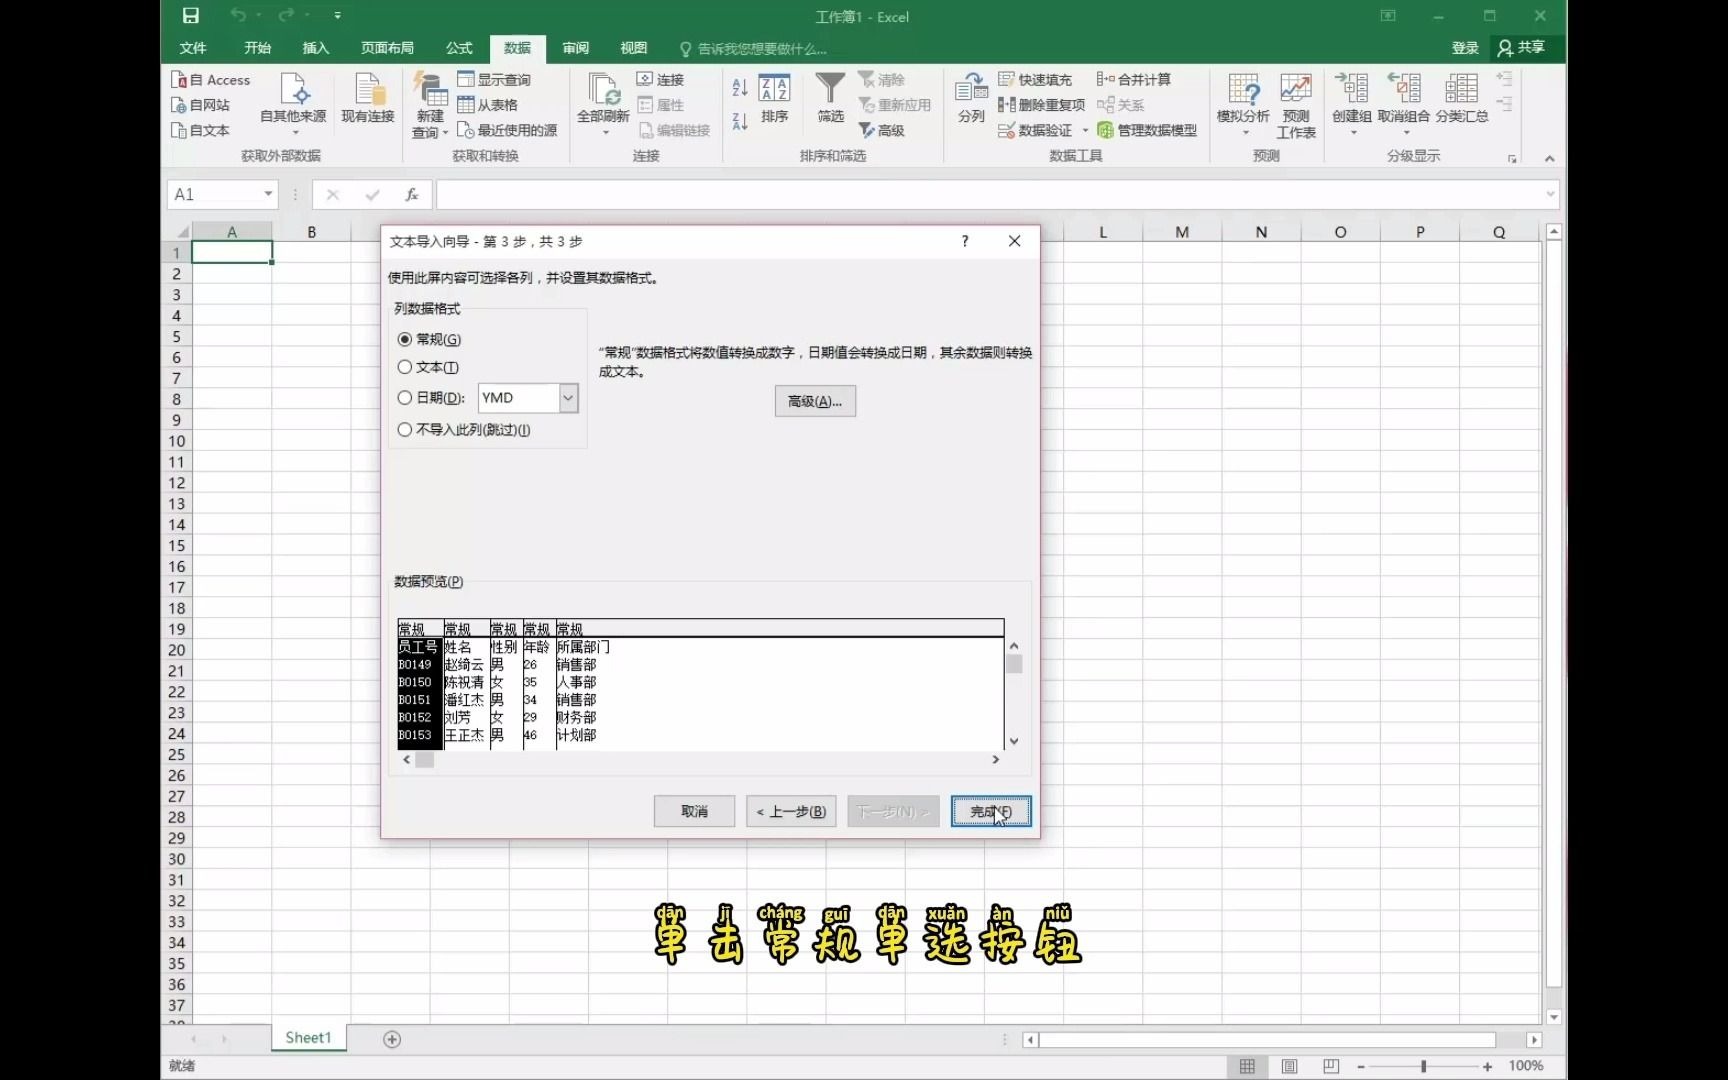Expand From Other Sources (自其他来源) dropdown
Image resolution: width=1728 pixels, height=1080 pixels.
pyautogui.click(x=295, y=133)
